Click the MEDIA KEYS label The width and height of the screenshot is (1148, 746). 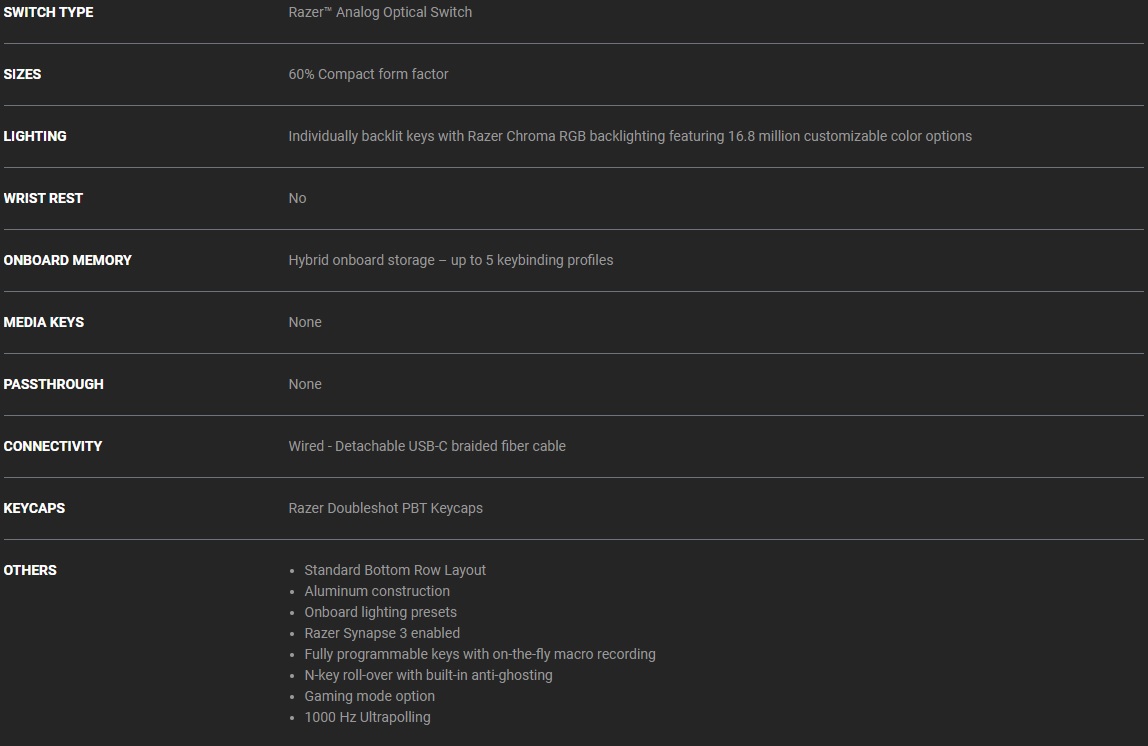coord(43,322)
